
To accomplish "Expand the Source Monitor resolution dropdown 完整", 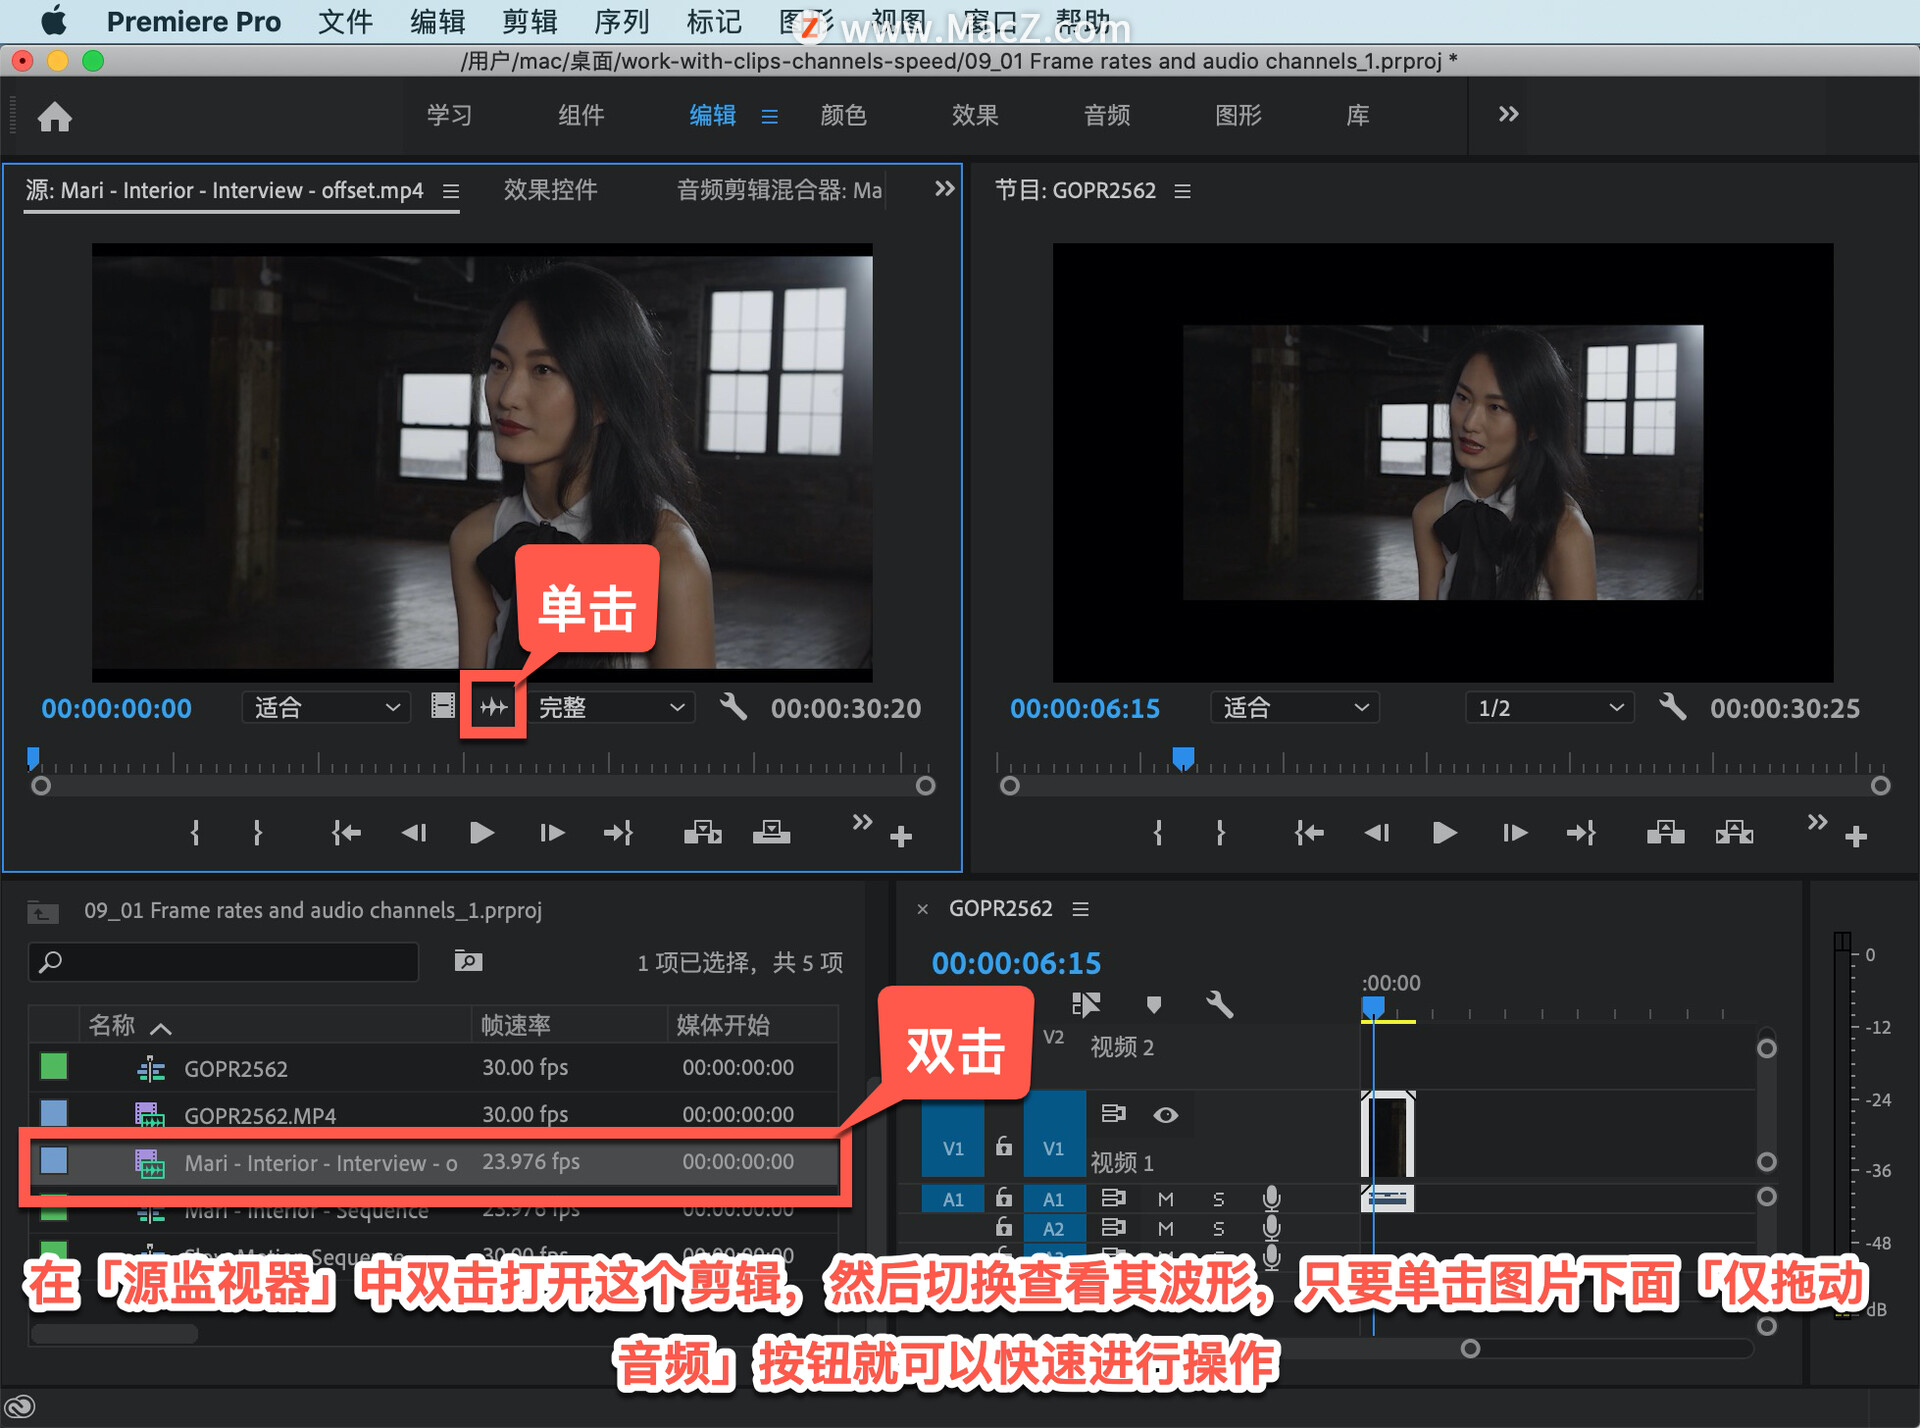I will tap(611, 708).
